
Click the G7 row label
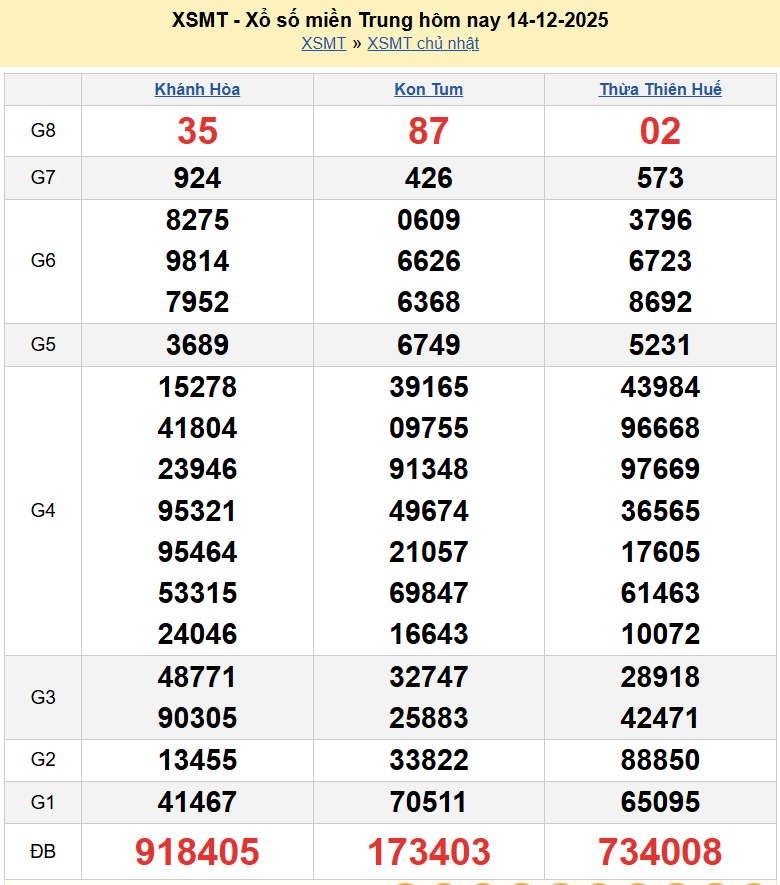click(43, 178)
